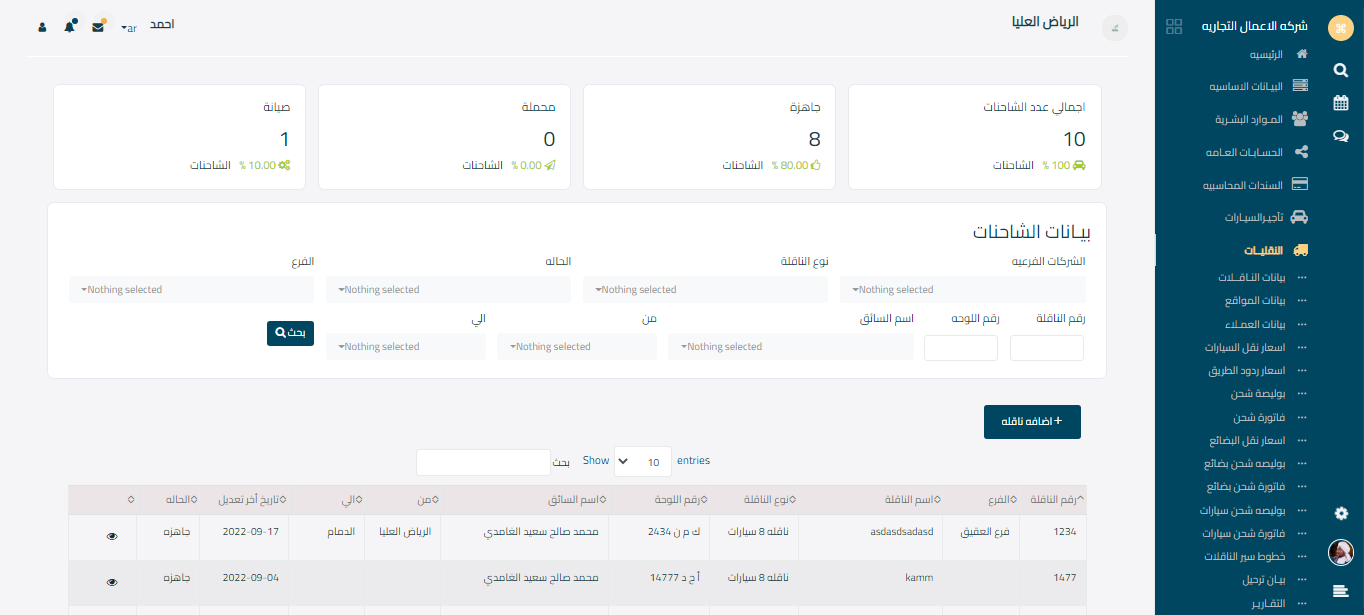Click the settings gear icon

pos(1341,513)
